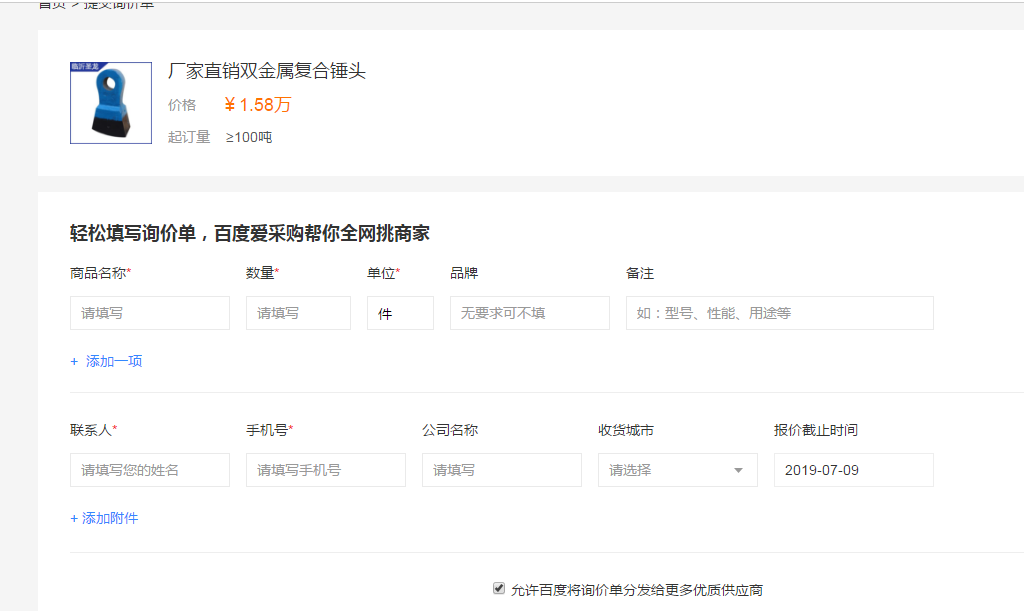Uncheck 允许百度将询价单分发给更多优质供应商 checkbox
This screenshot has width=1024, height=611.
point(499,588)
